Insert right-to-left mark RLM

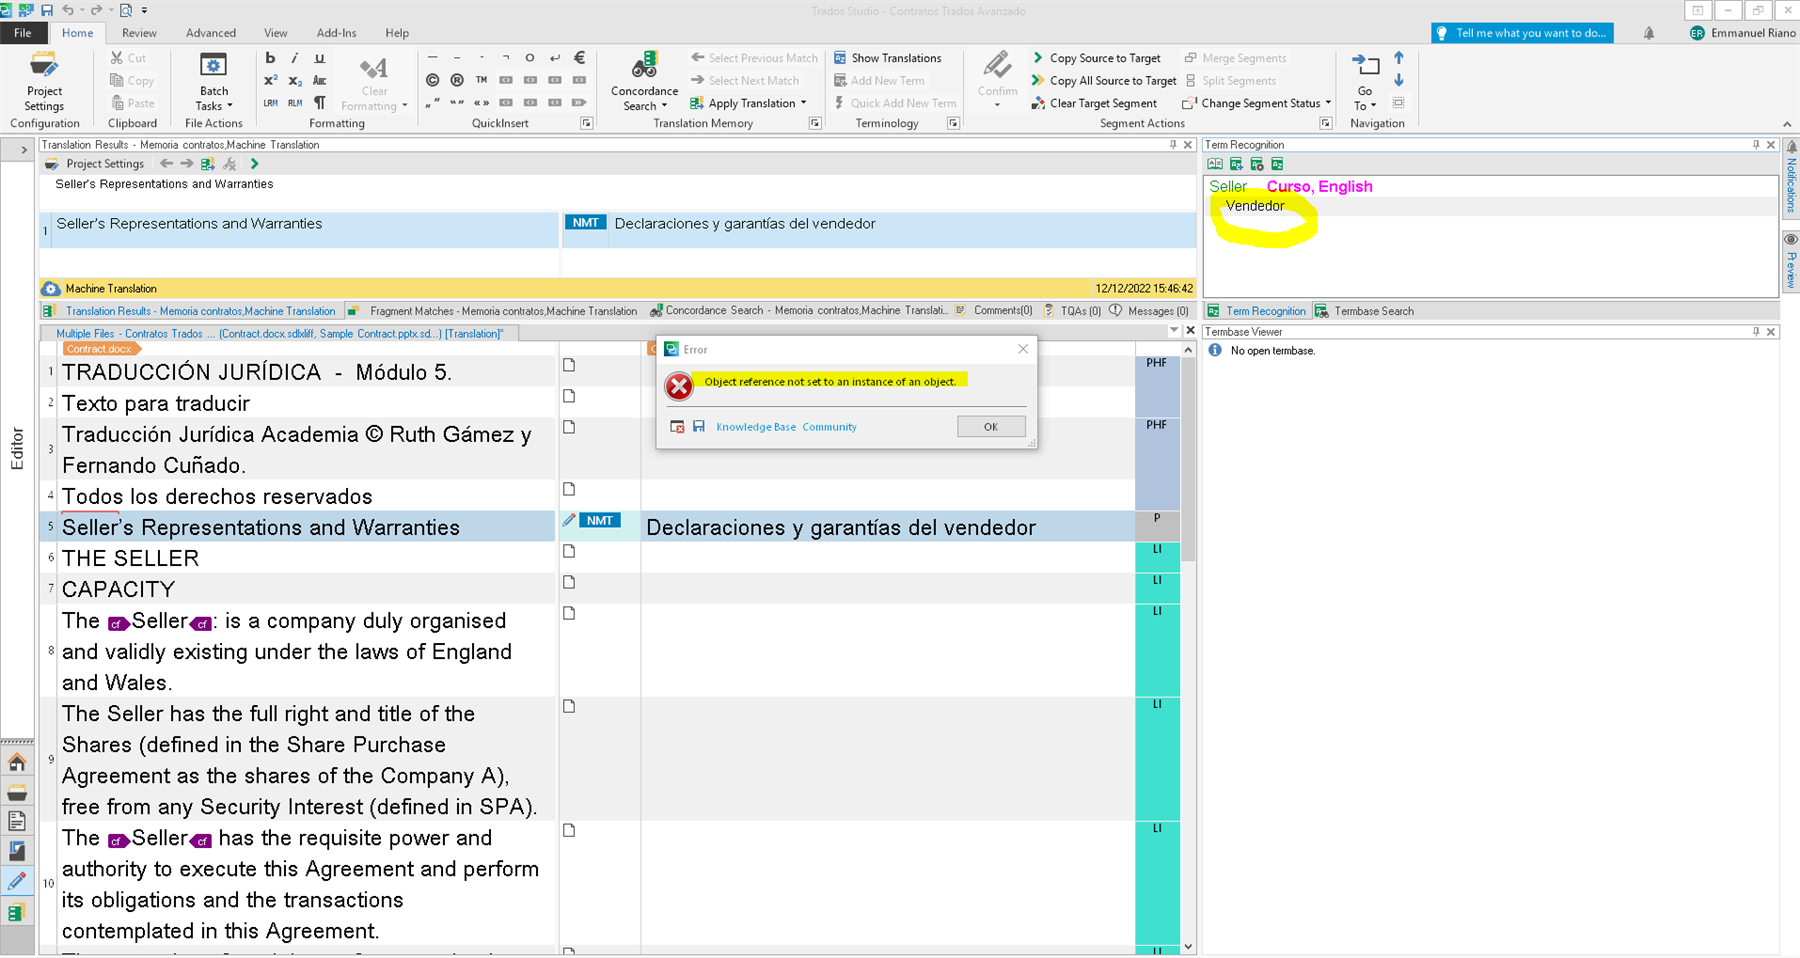click(295, 102)
